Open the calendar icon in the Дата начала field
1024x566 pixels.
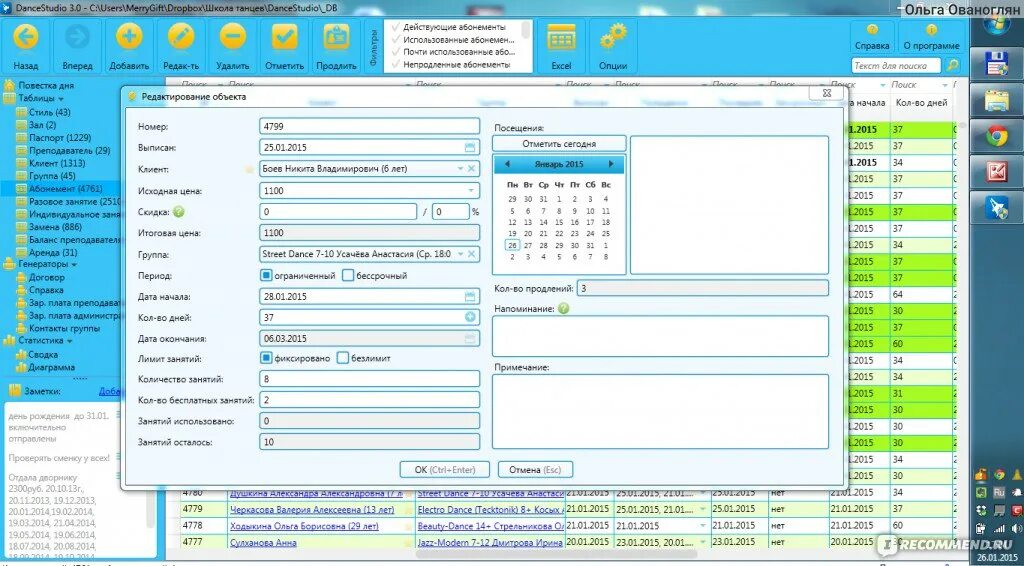click(x=470, y=296)
